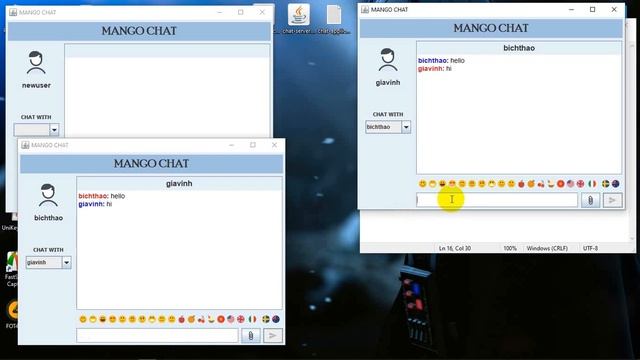The image size is (640, 360).
Task: Pick the Vietnam flag emoji in bichthao's window
Action: click(x=221, y=319)
